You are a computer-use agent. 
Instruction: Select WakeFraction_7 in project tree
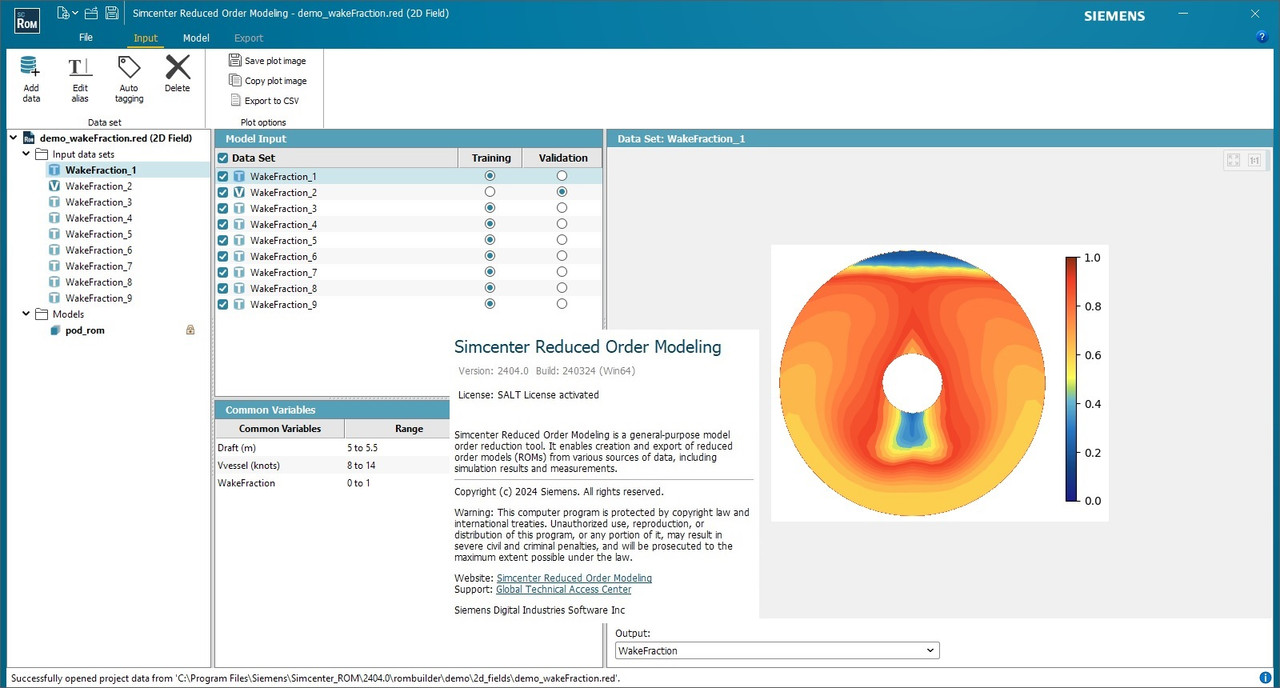(98, 266)
